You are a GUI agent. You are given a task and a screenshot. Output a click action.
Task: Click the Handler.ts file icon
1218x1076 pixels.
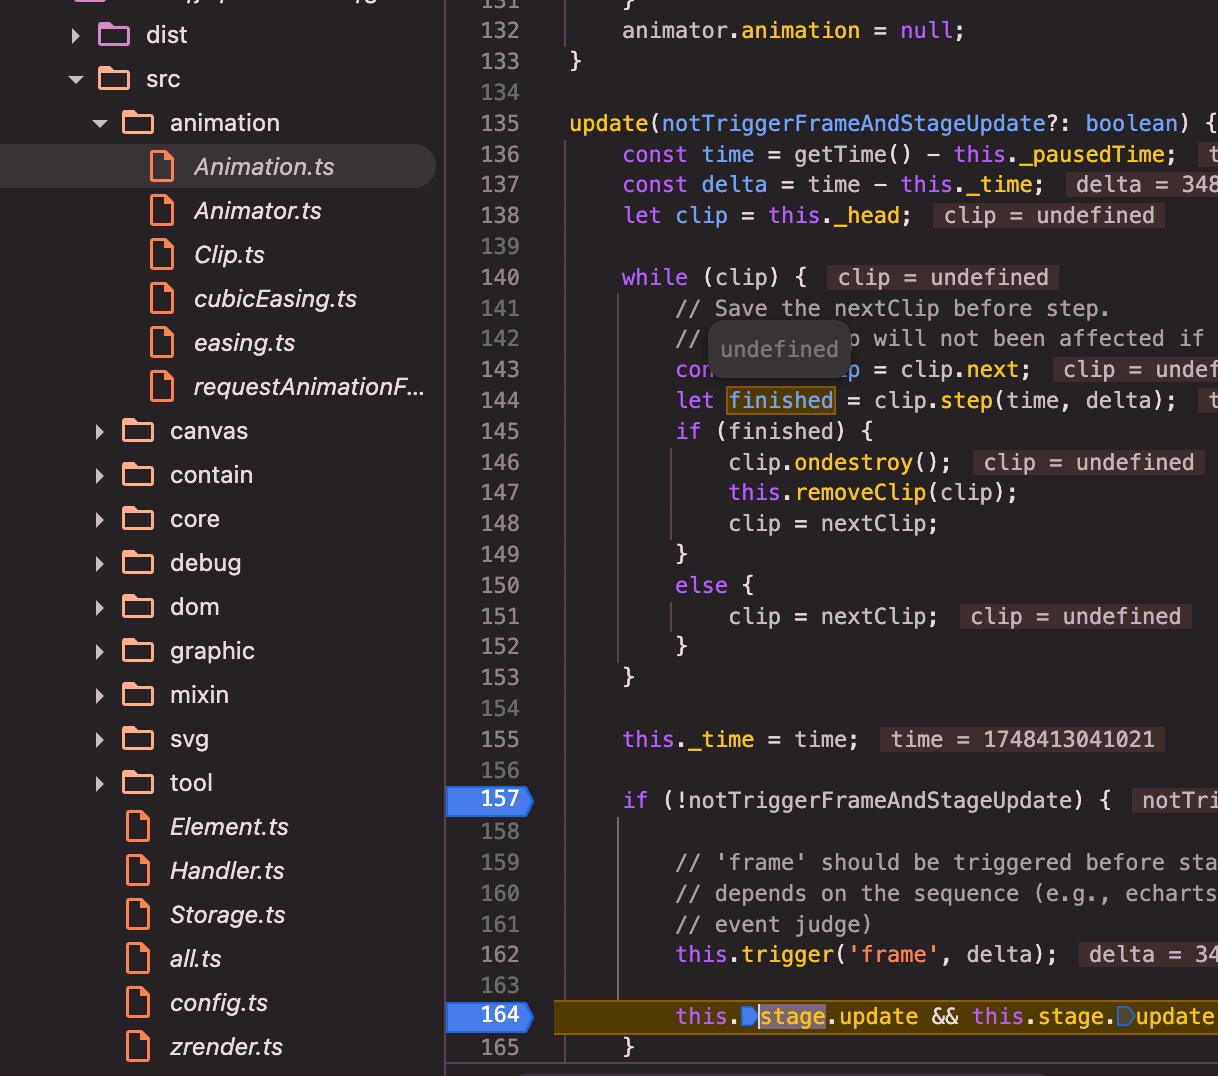click(x=138, y=870)
